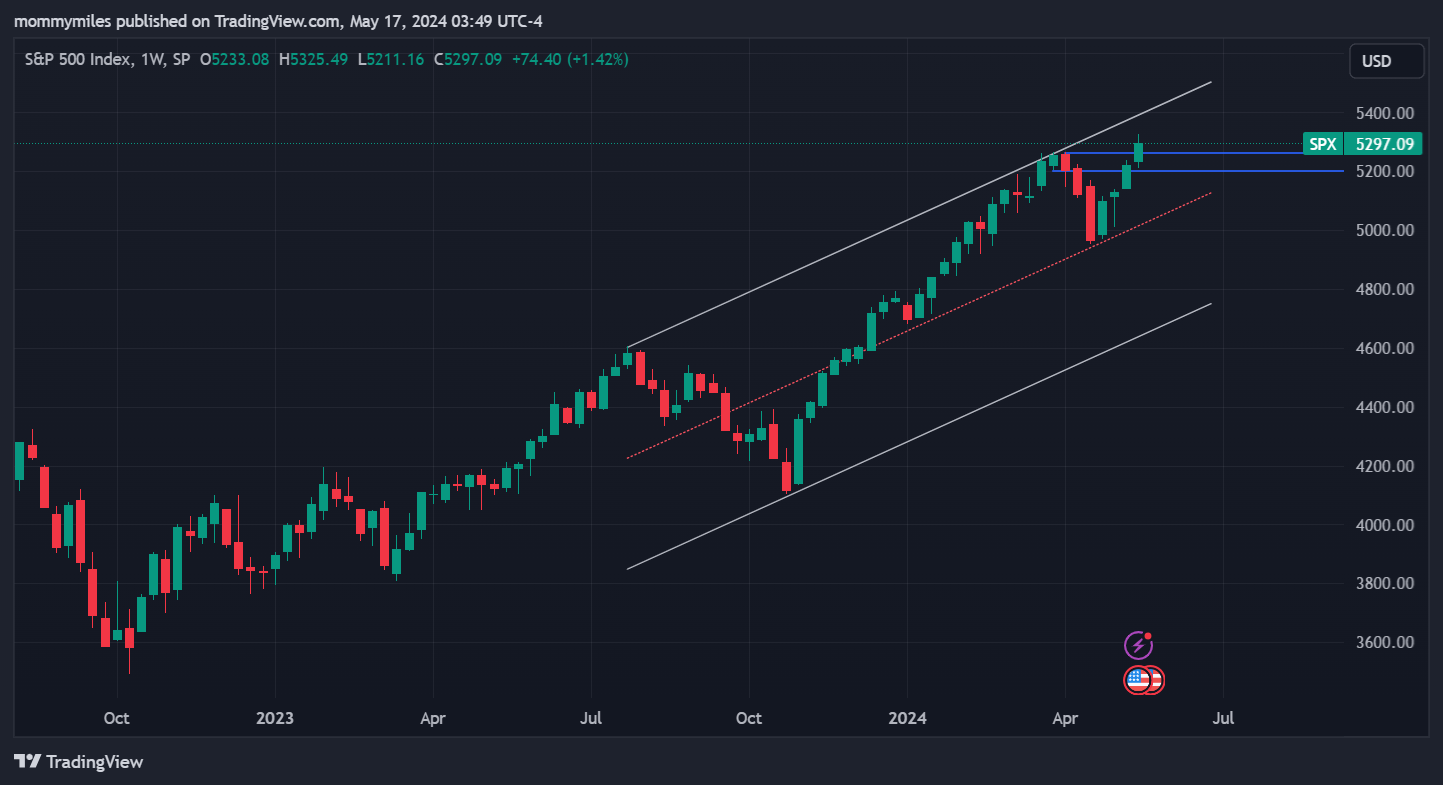Screen dimensions: 1443x785
Task: Click the 4000.00 price axis label
Action: pyautogui.click(x=1385, y=525)
